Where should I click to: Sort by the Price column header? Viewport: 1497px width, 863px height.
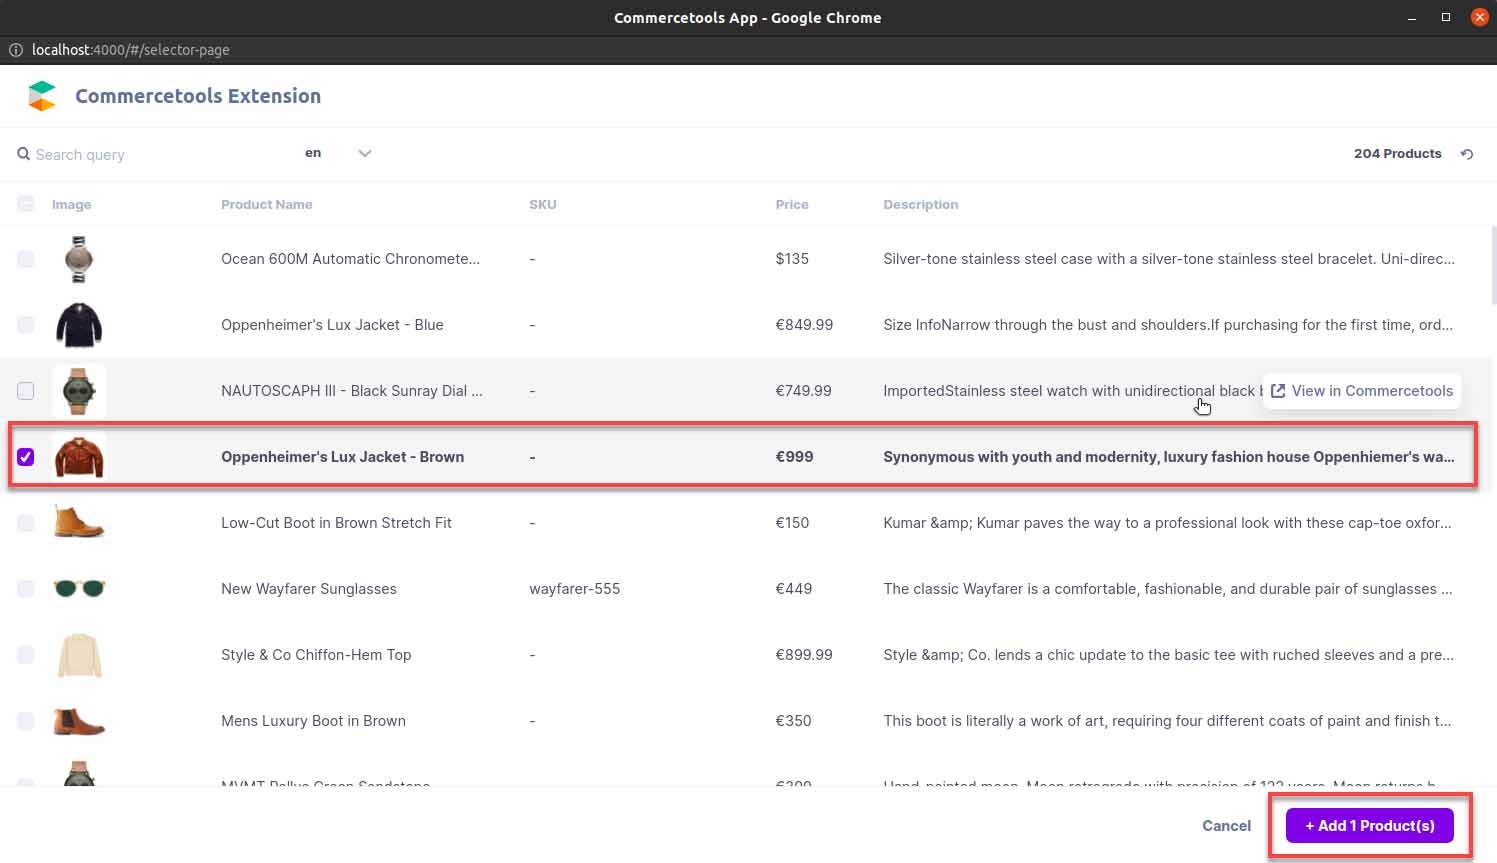coord(792,204)
